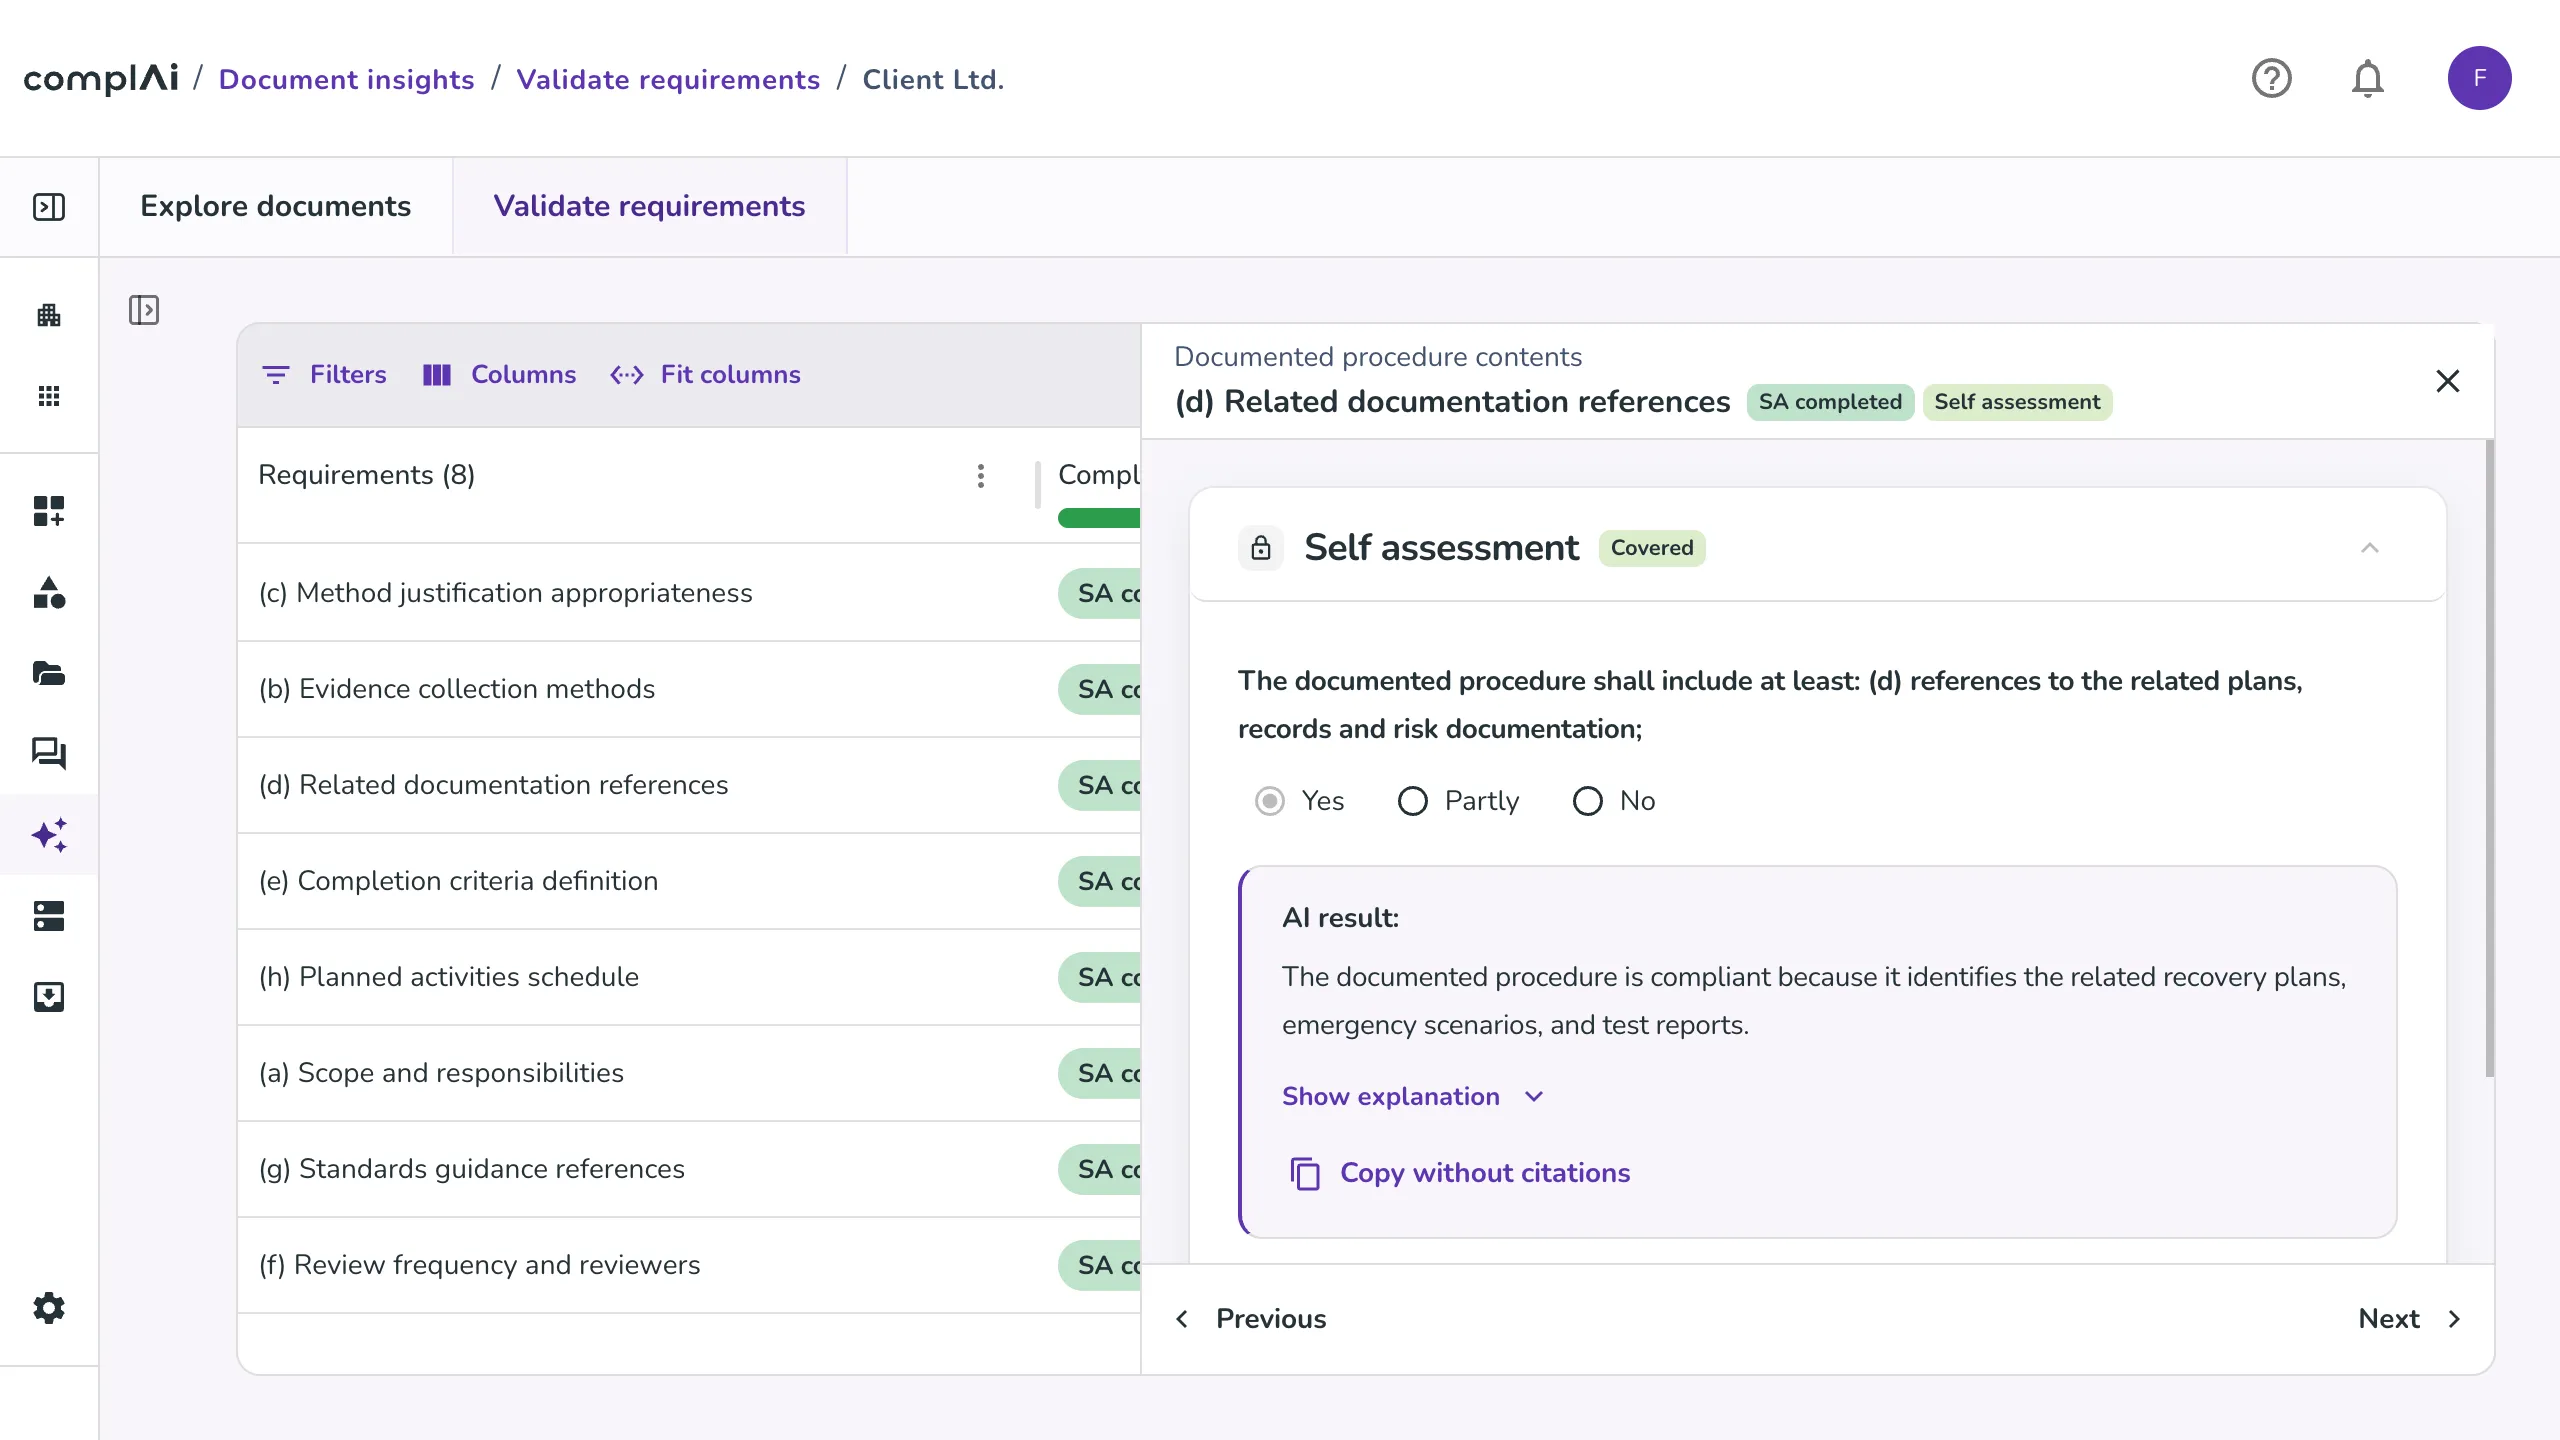
Task: Click the Self assessment badge in panel header
Action: click(2017, 402)
